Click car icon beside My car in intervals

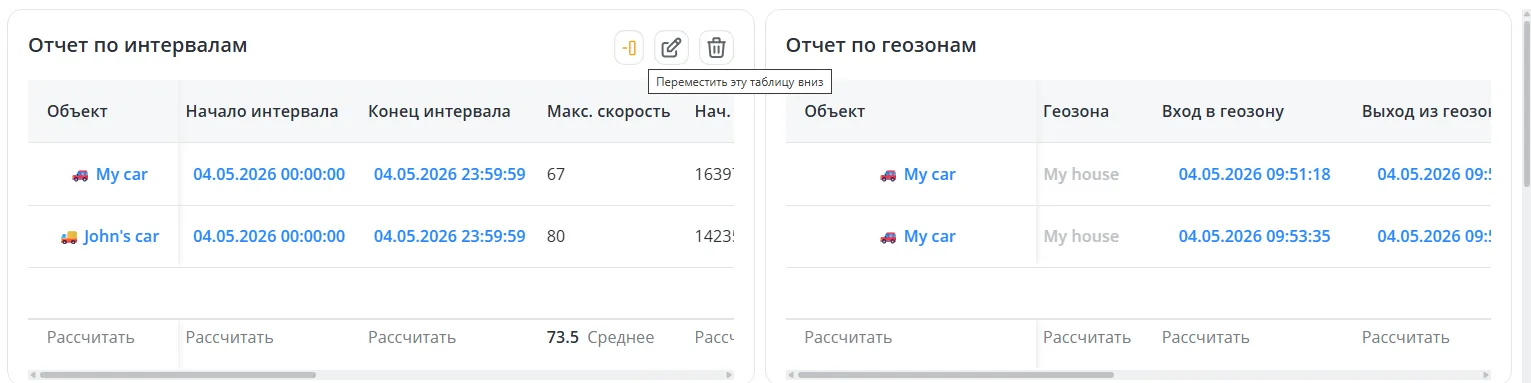80,175
